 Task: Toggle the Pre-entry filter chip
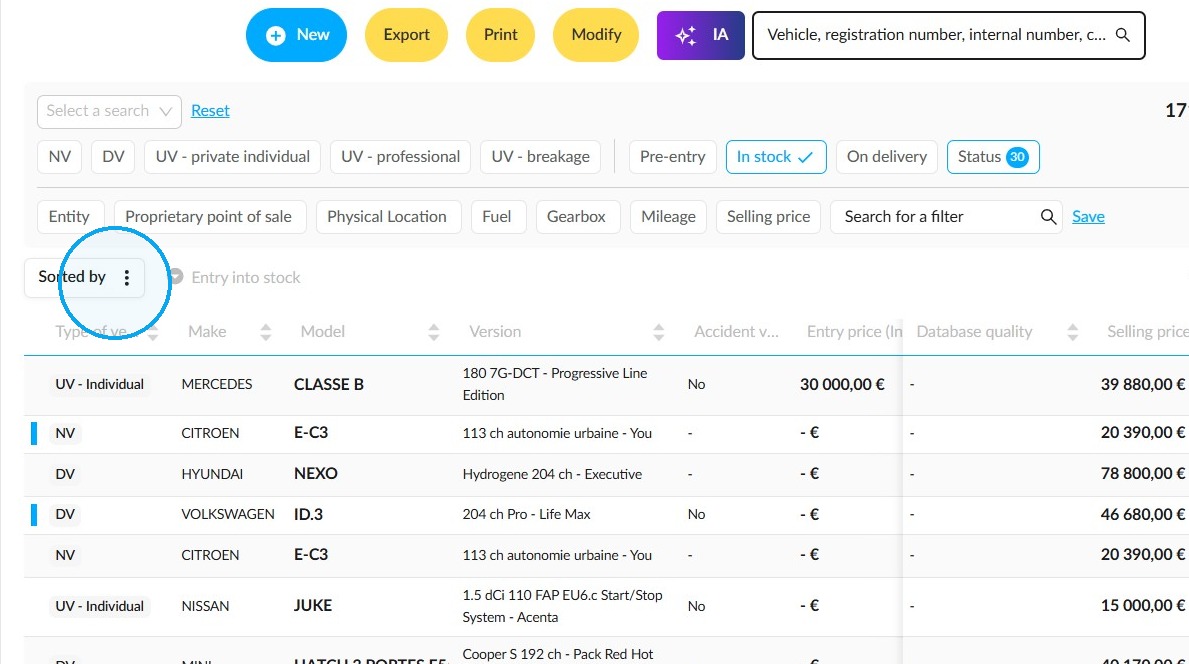(673, 157)
